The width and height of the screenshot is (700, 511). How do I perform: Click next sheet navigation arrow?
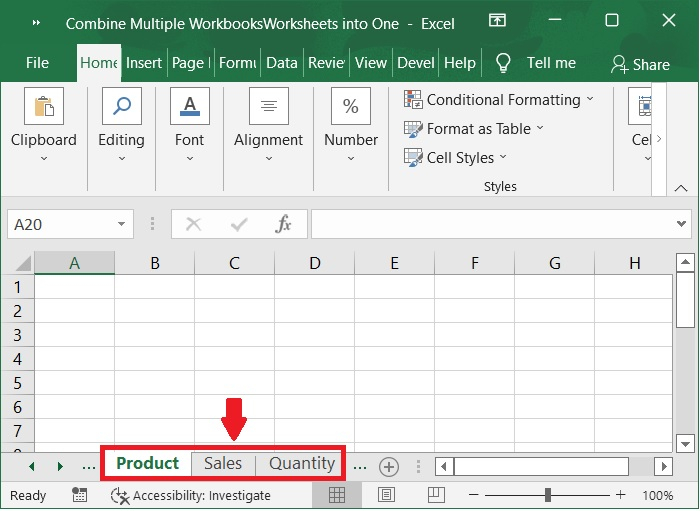click(60, 466)
